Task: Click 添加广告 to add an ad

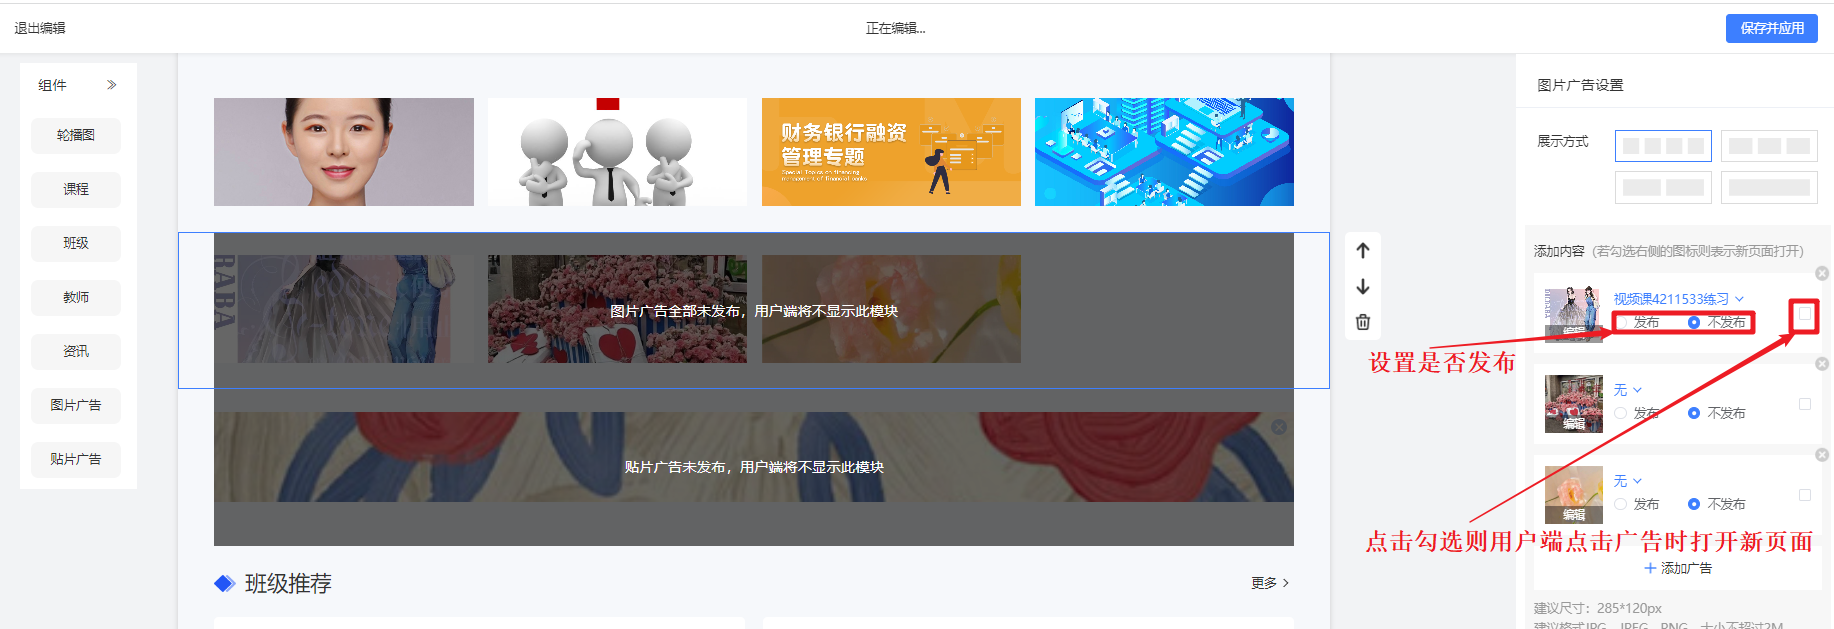Action: [x=1678, y=568]
